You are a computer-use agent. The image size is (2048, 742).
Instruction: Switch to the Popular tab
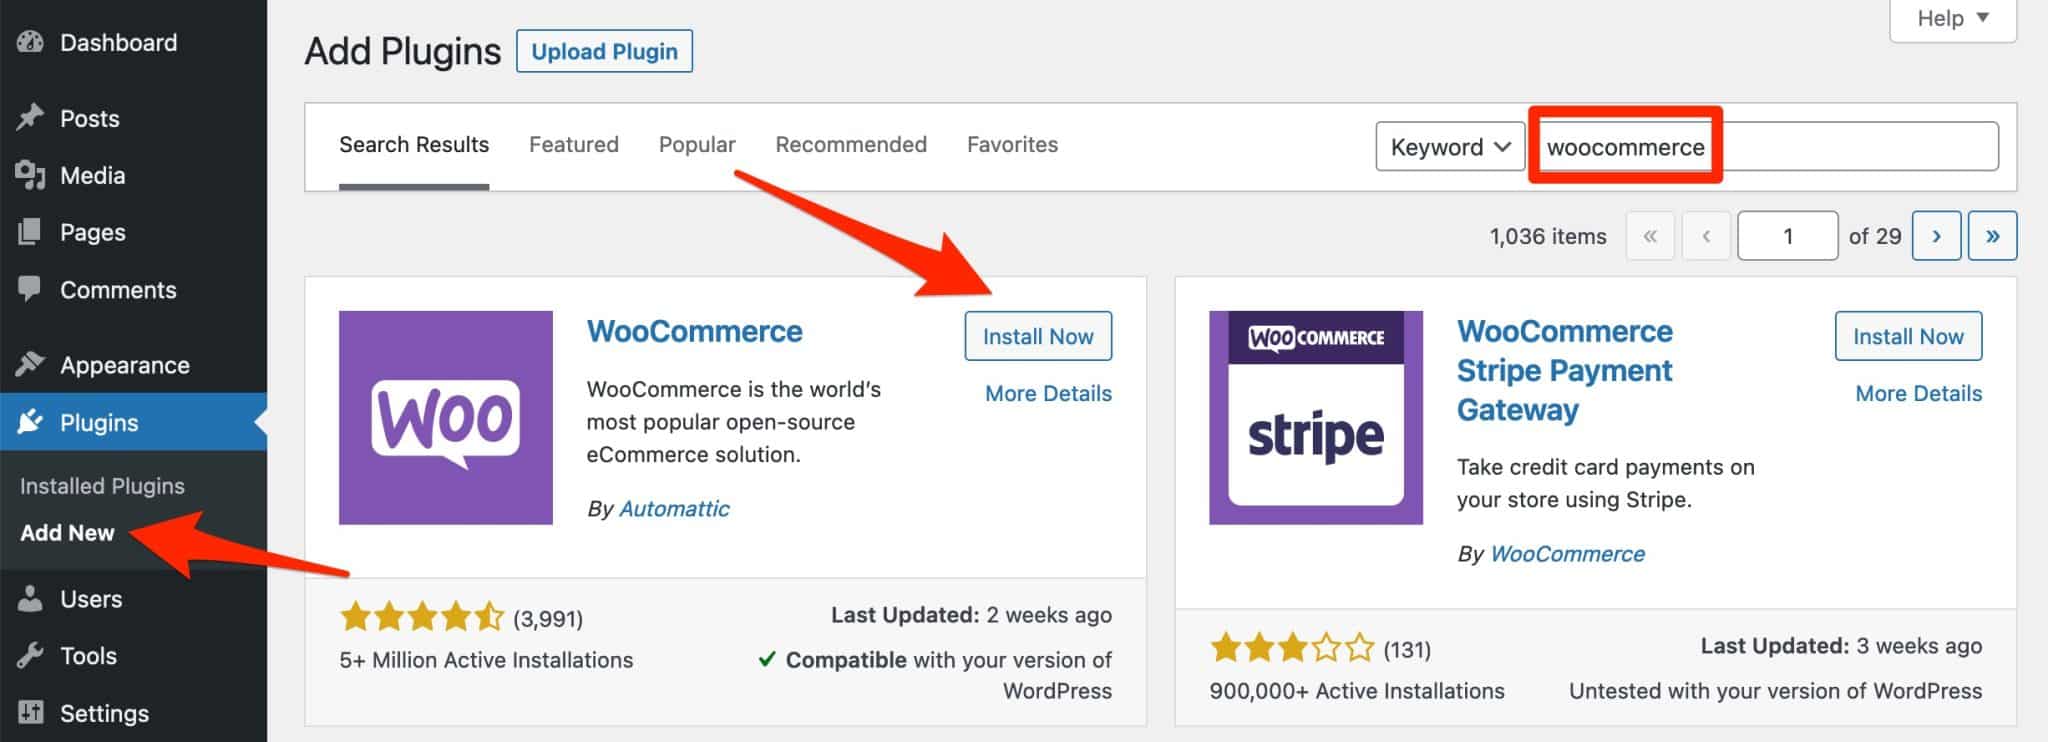click(x=697, y=145)
